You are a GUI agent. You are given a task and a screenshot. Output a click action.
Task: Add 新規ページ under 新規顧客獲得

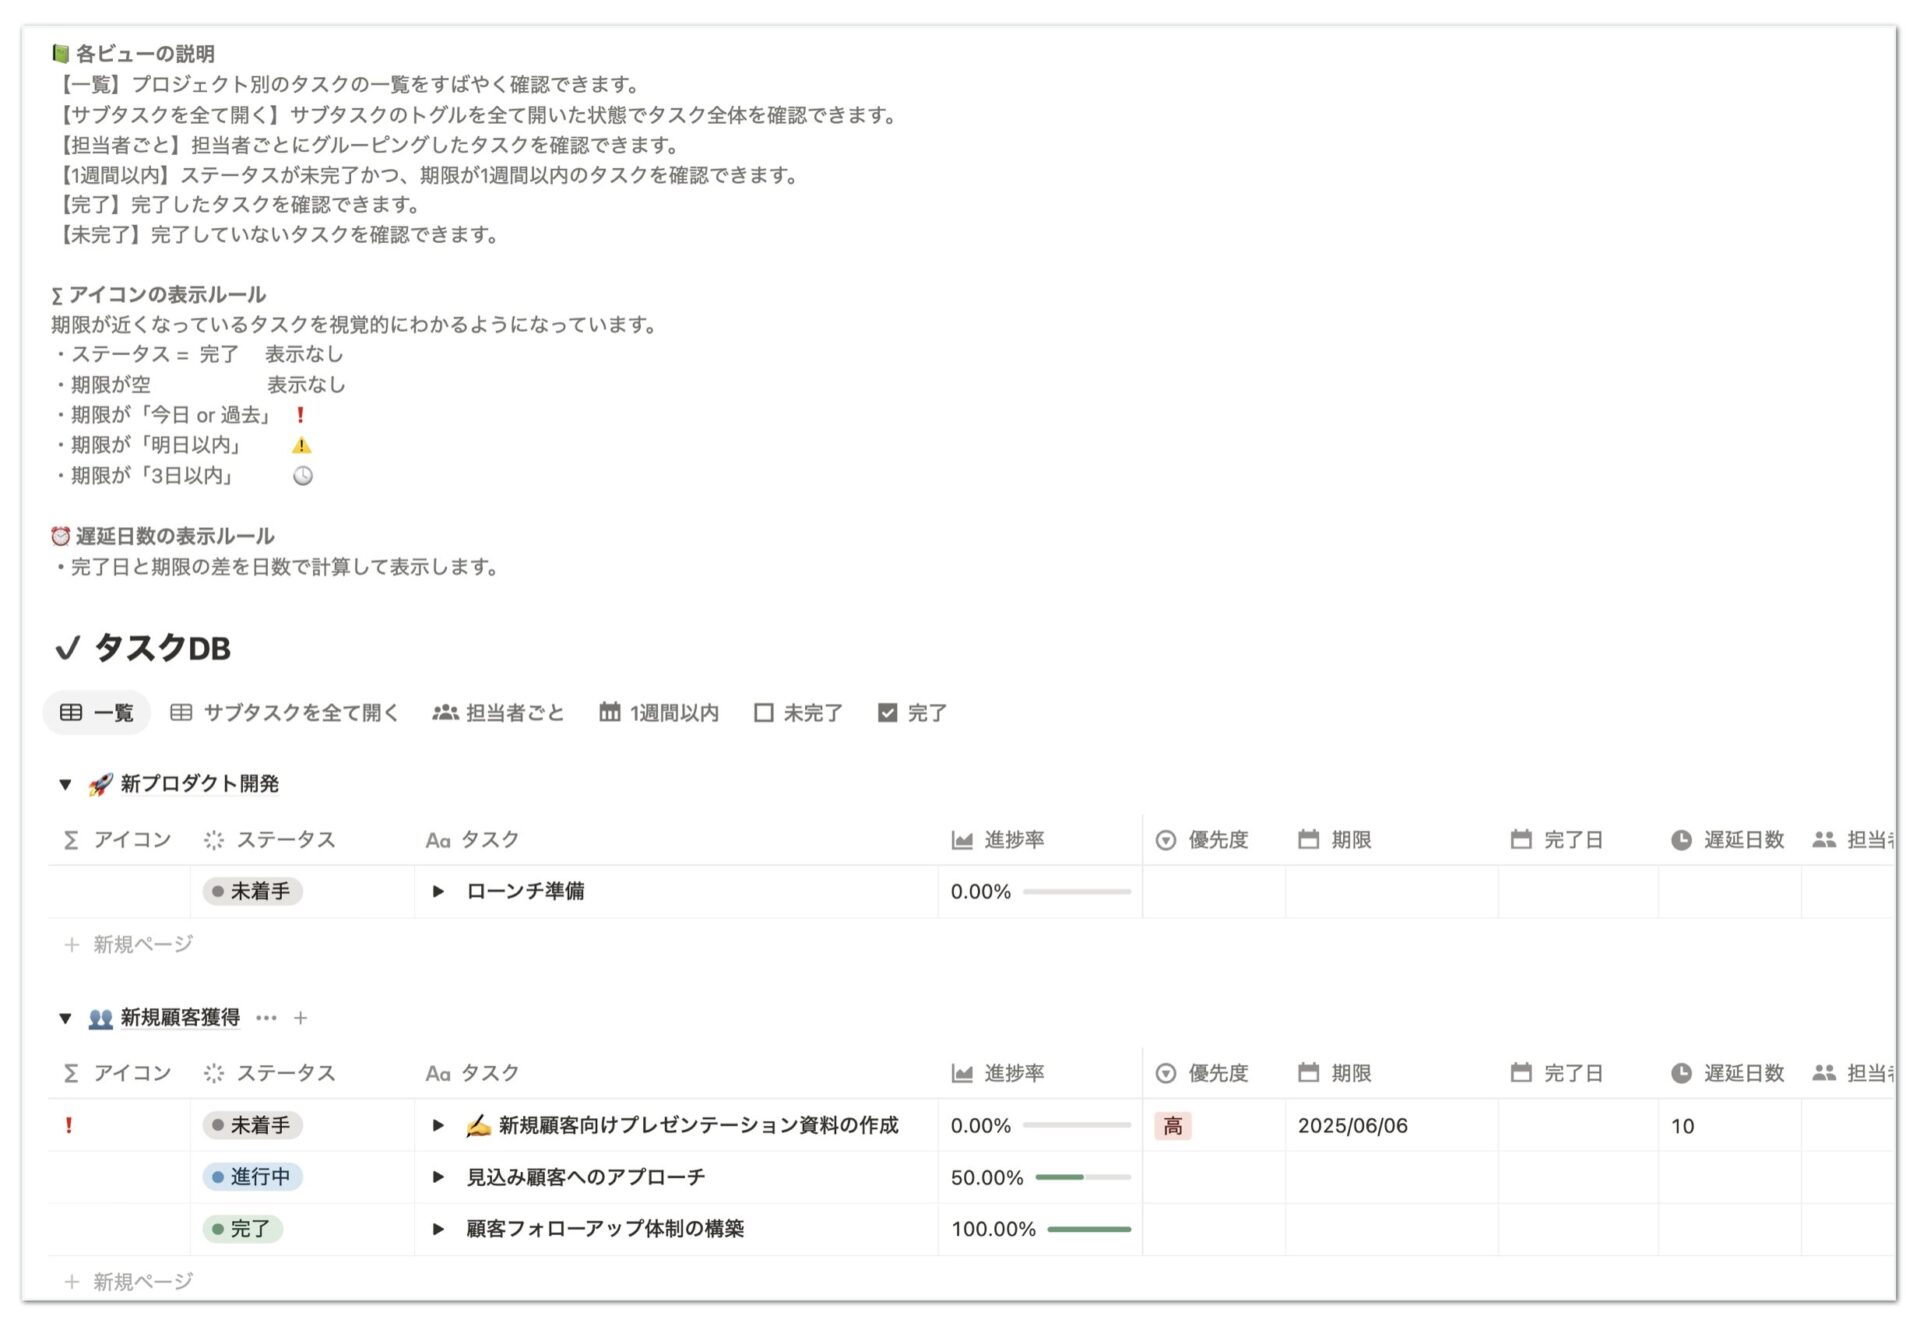[128, 1281]
